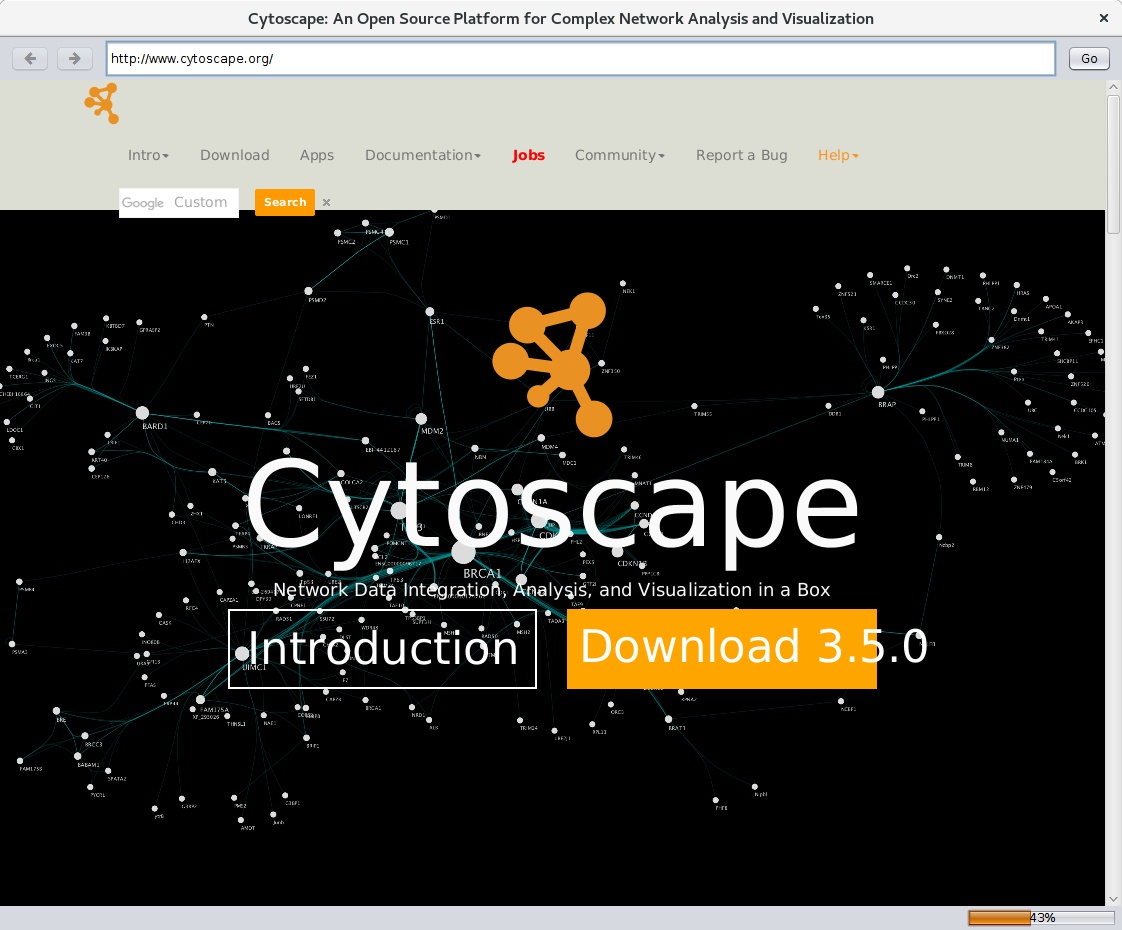
Task: Clear the search with the X icon
Action: coord(326,203)
